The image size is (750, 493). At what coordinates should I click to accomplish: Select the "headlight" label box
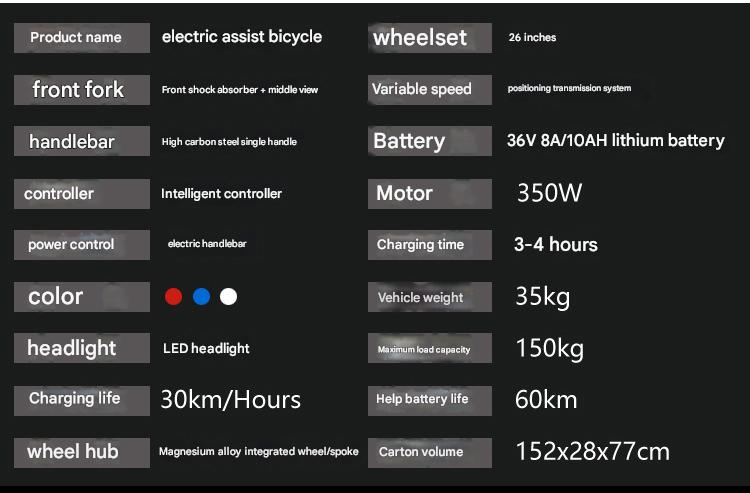[82, 348]
